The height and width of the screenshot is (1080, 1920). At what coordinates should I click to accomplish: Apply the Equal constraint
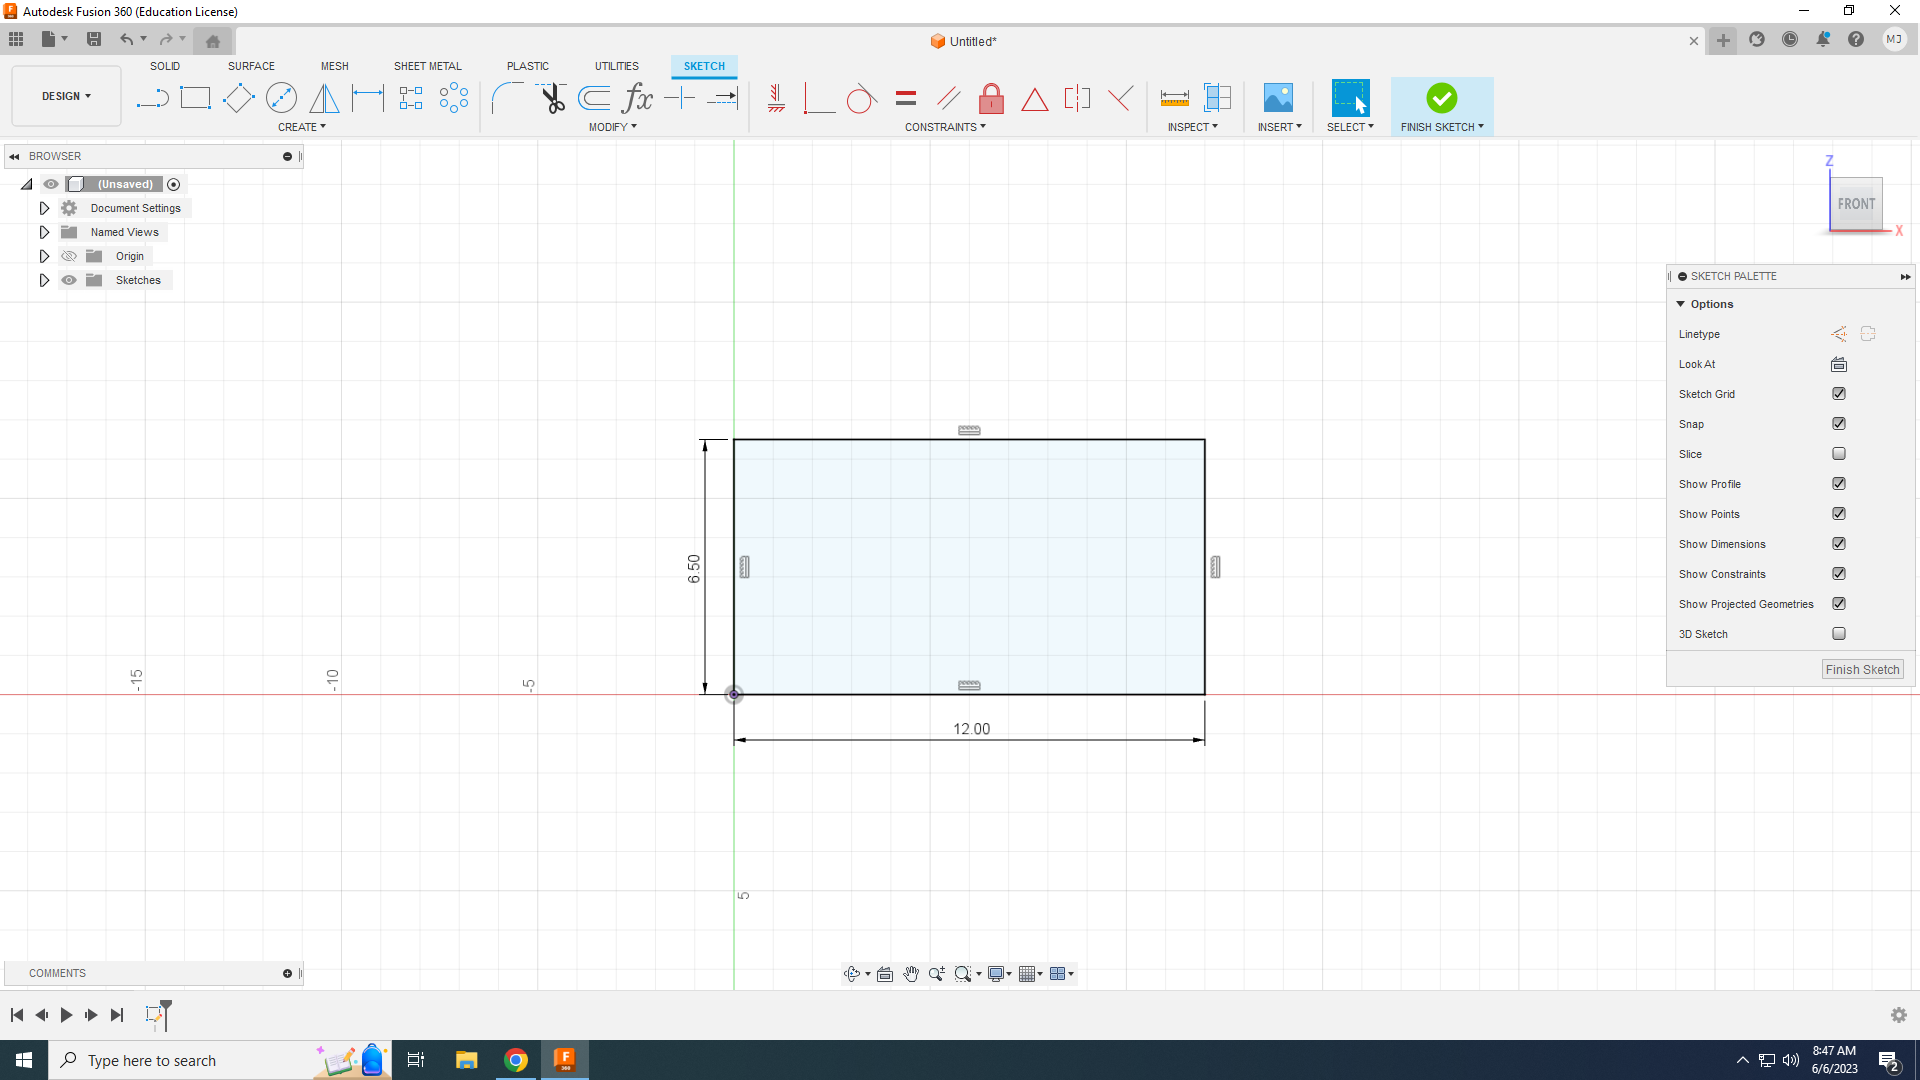(x=906, y=98)
